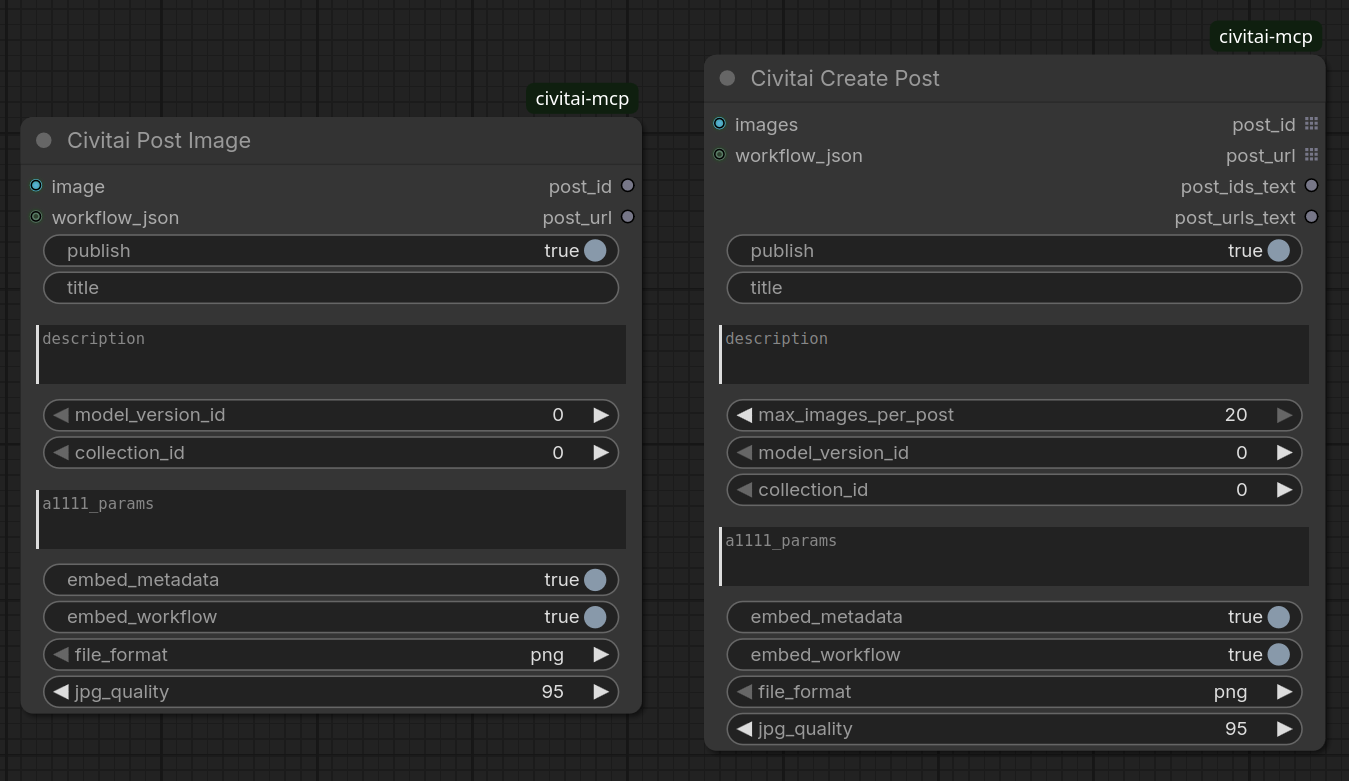Click post_id grid output socket on Create Post
The height and width of the screenshot is (781, 1349).
[x=1311, y=124]
